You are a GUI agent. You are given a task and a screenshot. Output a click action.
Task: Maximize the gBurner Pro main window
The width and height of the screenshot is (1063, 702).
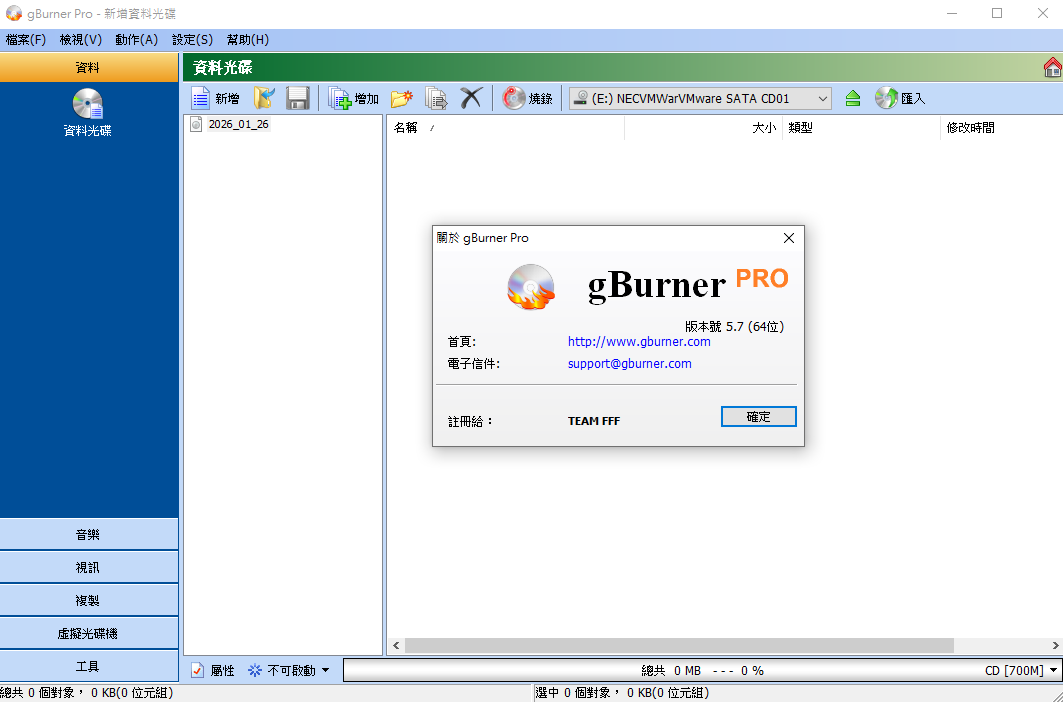click(997, 14)
